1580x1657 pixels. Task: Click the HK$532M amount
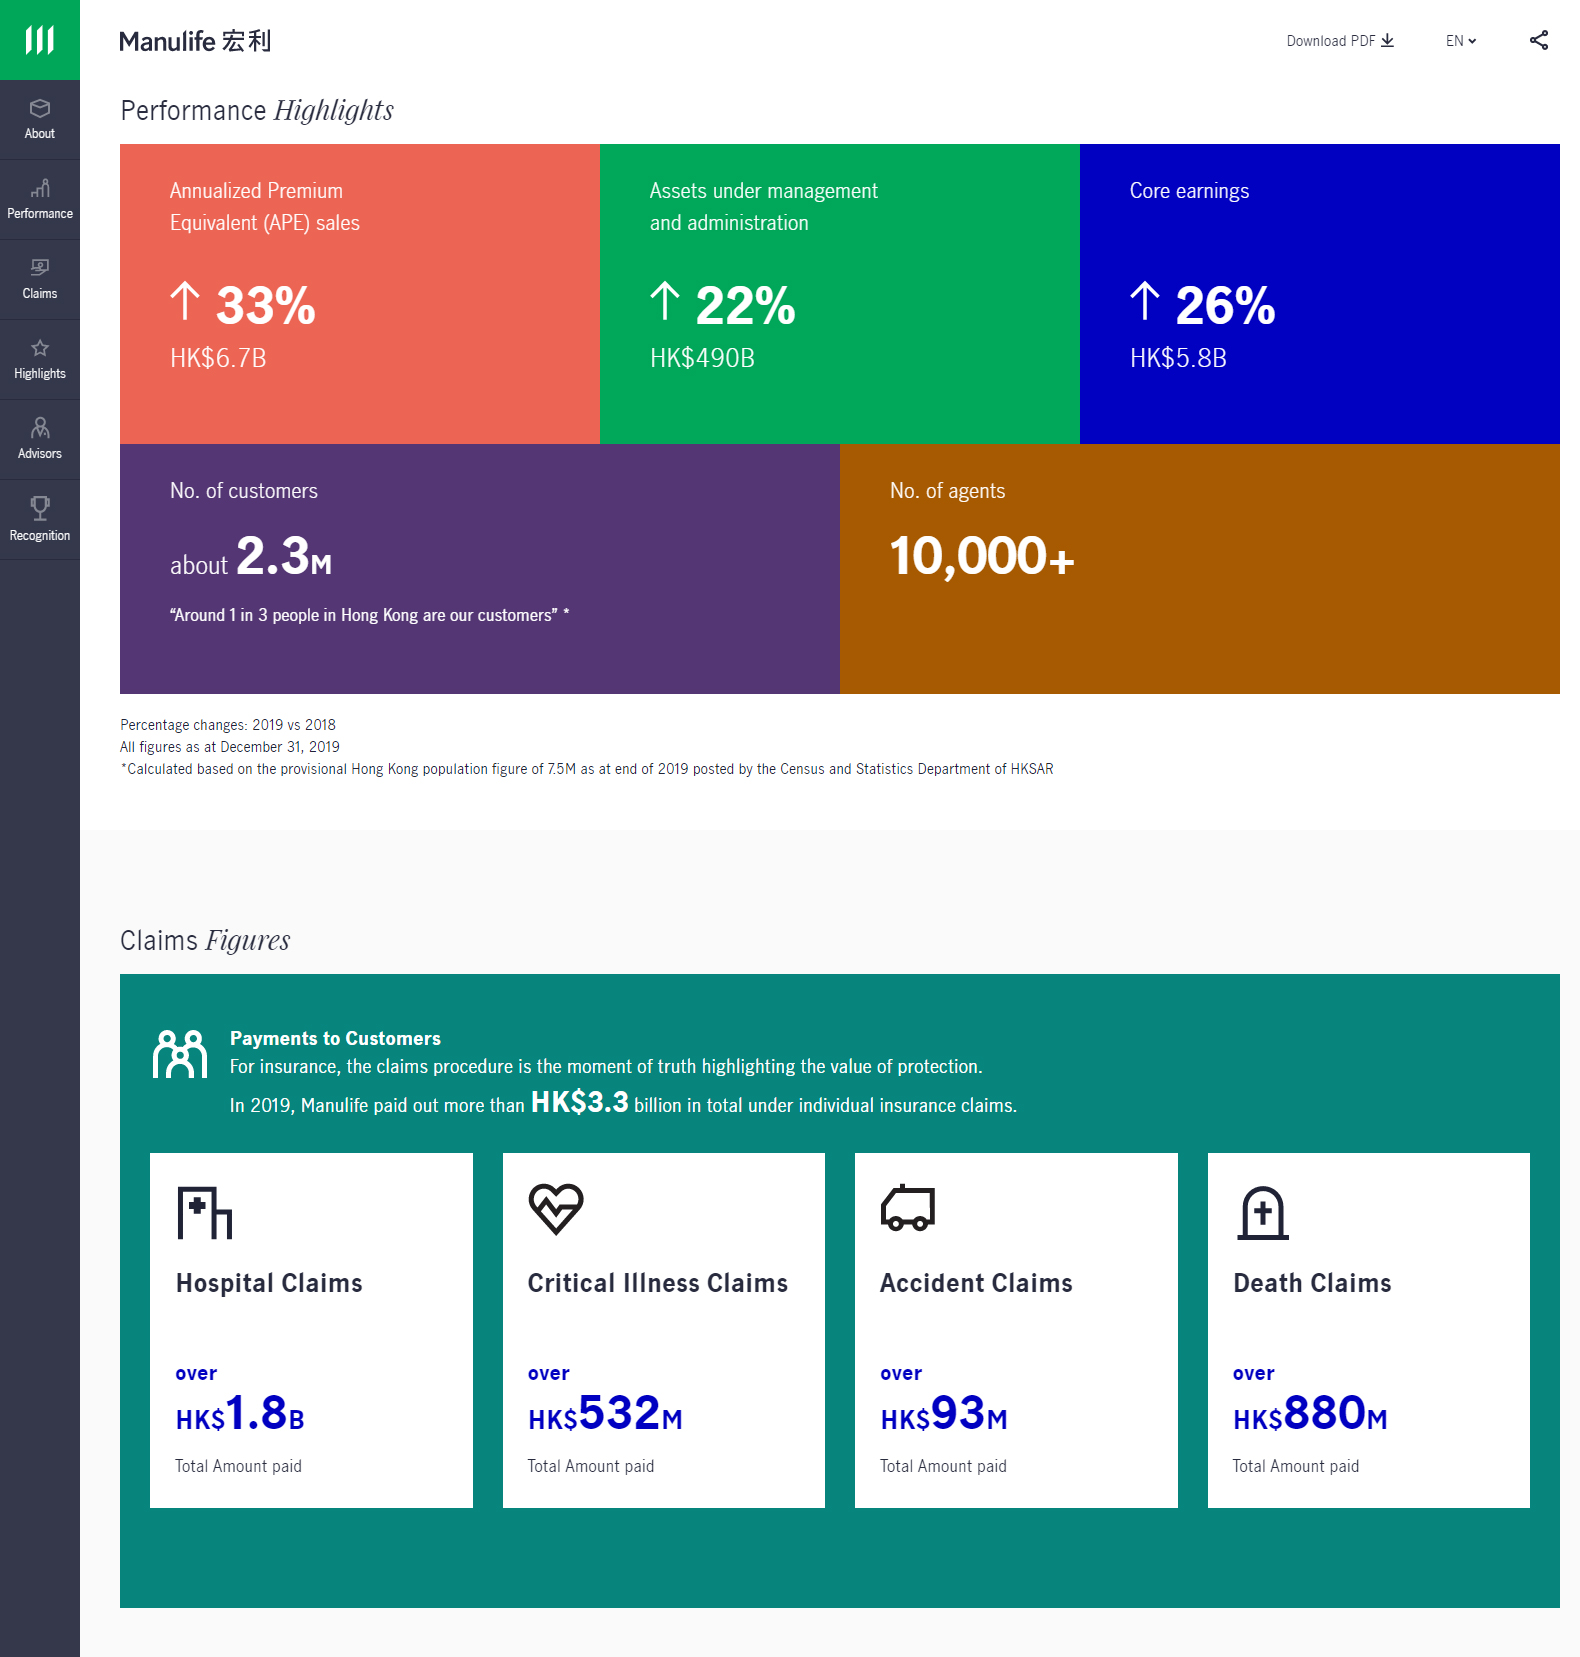click(x=605, y=1414)
